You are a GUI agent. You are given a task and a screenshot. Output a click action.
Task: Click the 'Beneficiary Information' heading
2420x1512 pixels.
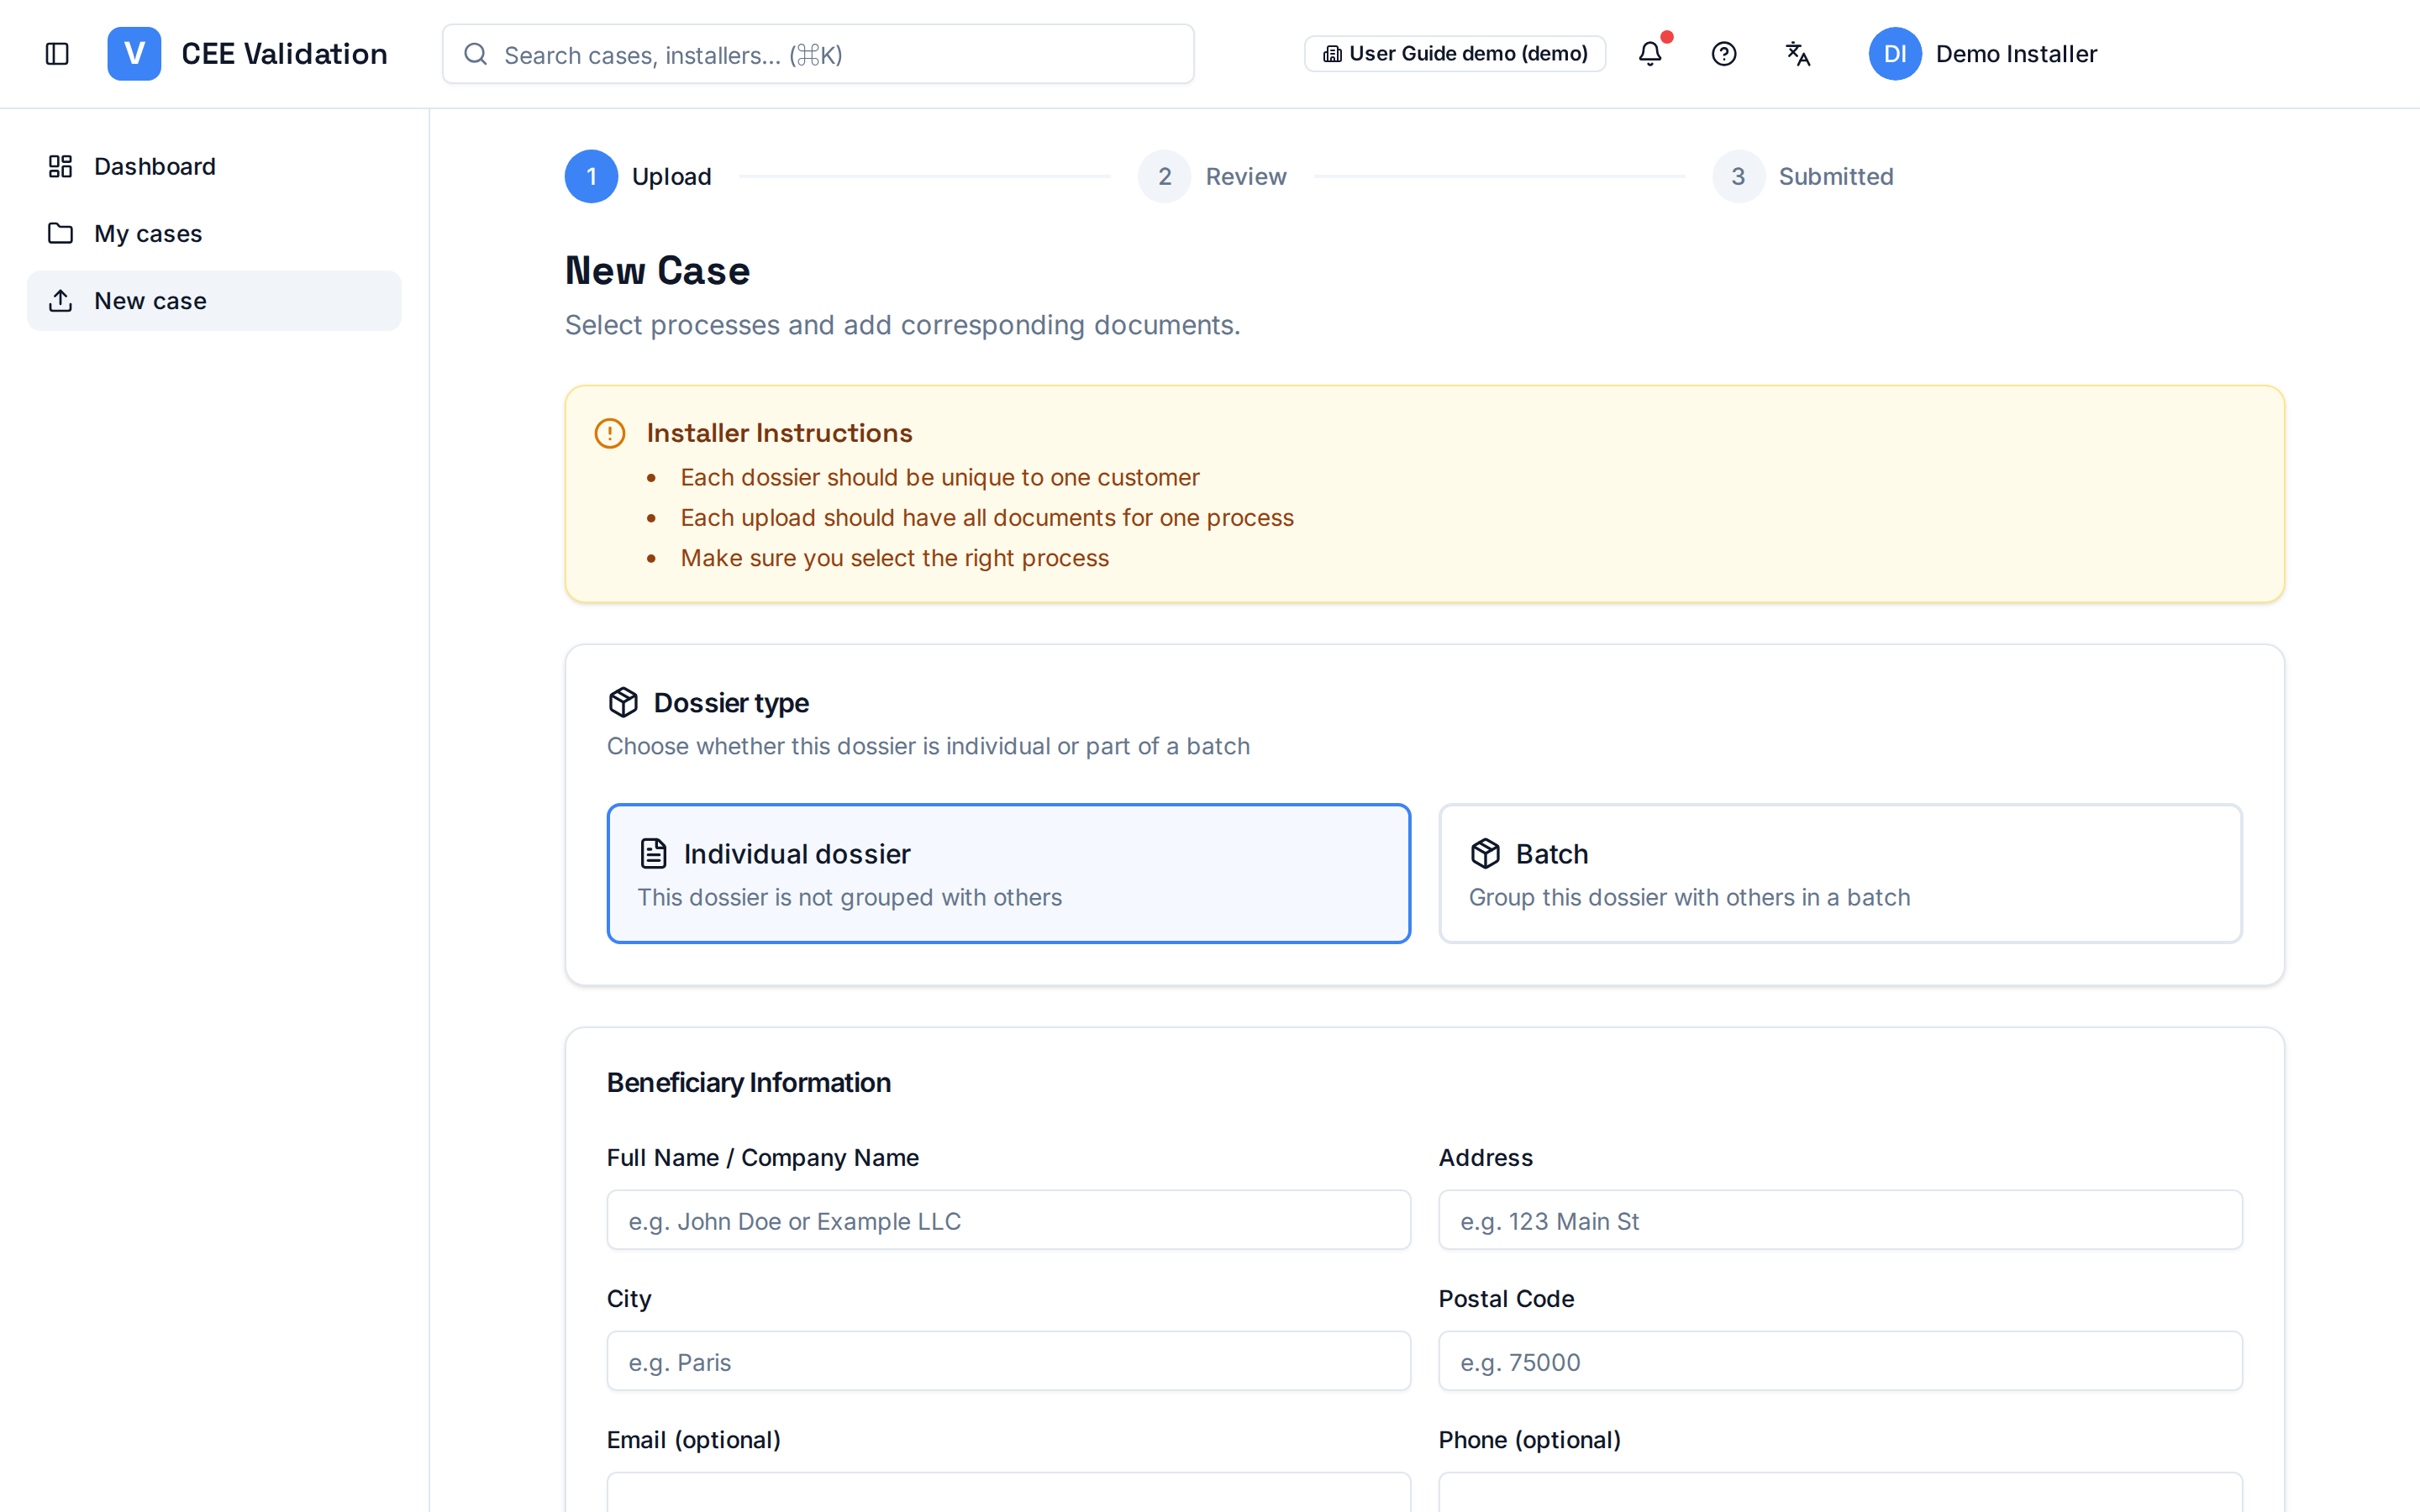click(748, 1082)
